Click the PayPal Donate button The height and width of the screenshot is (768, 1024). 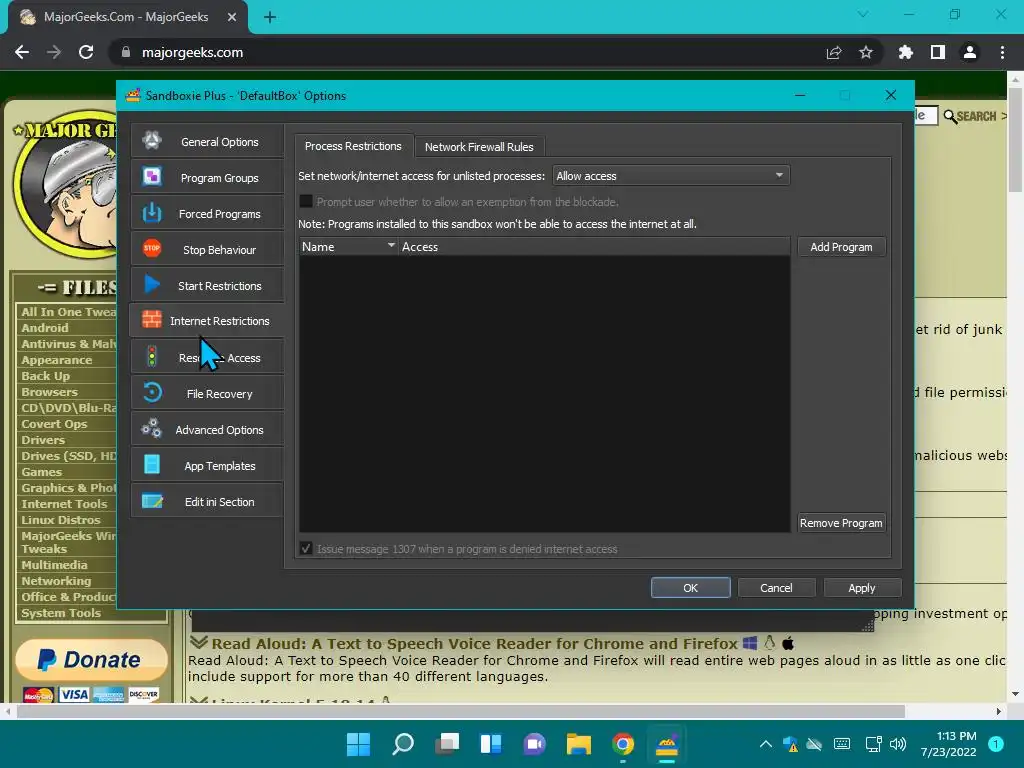click(x=91, y=660)
